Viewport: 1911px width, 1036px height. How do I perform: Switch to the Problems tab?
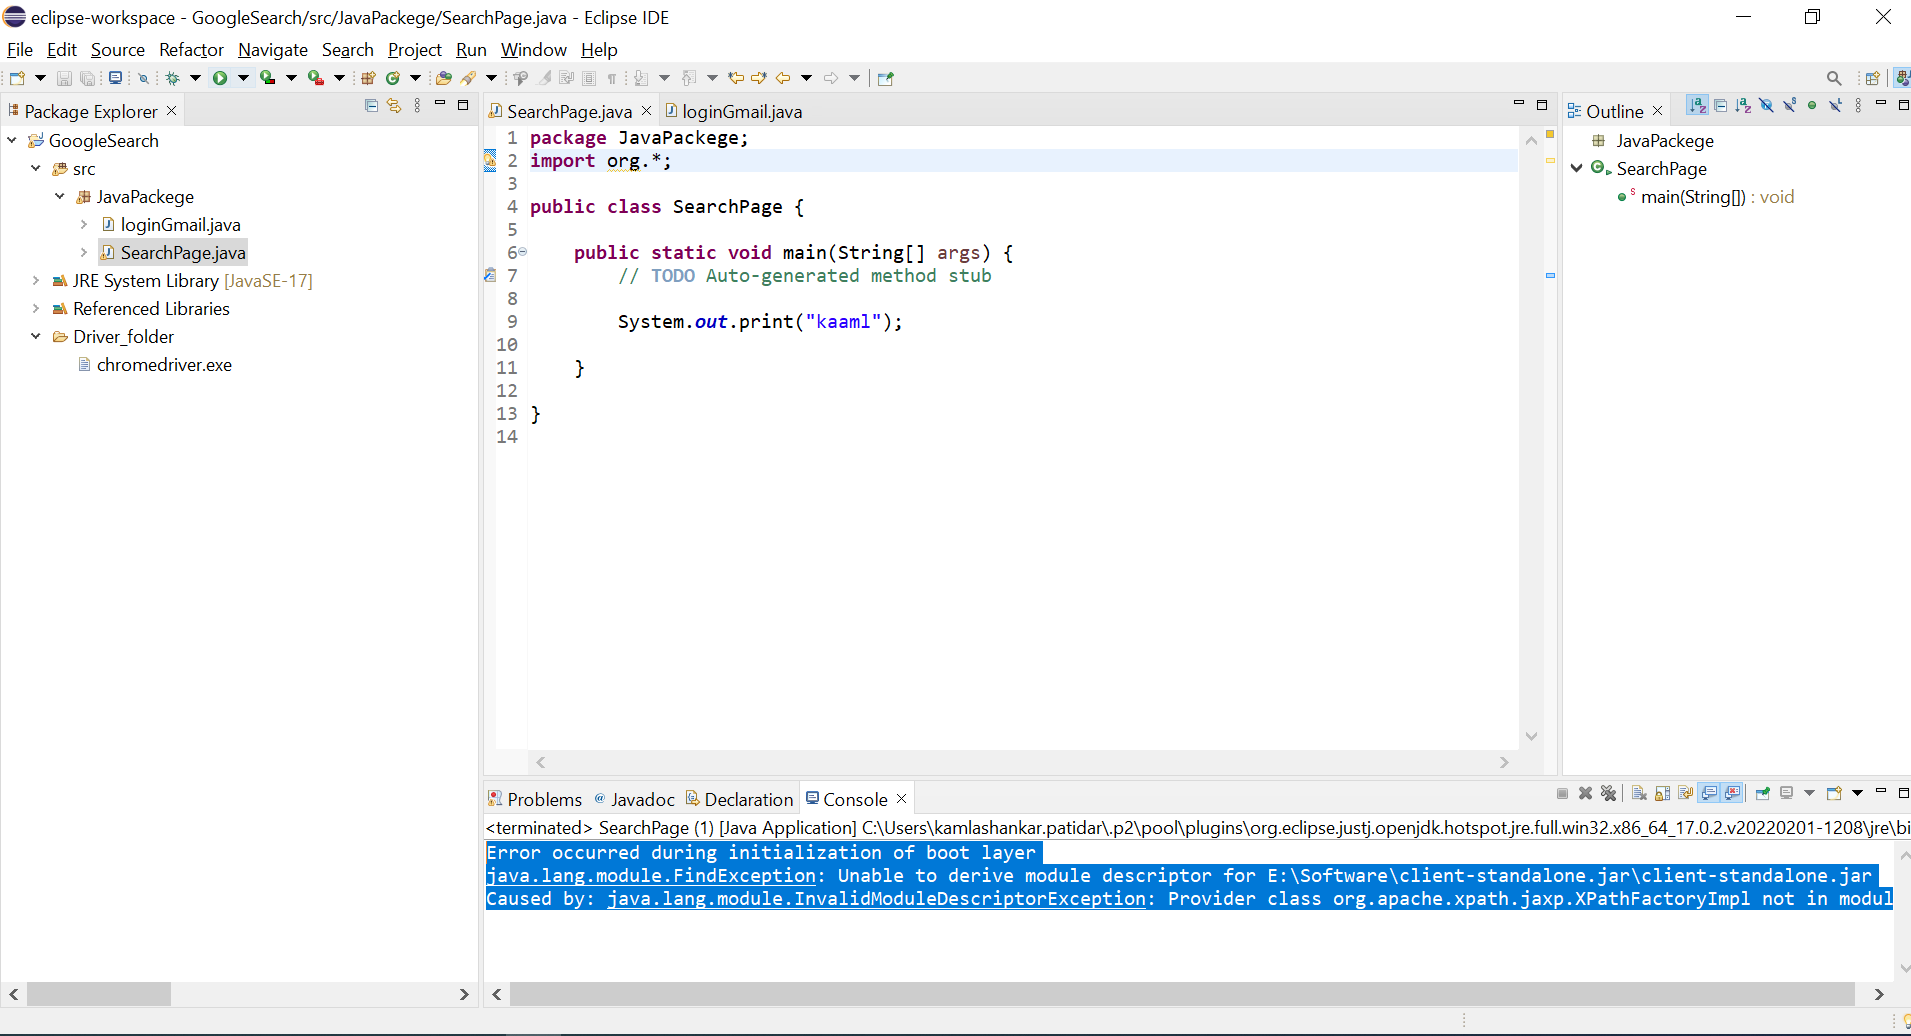point(535,799)
